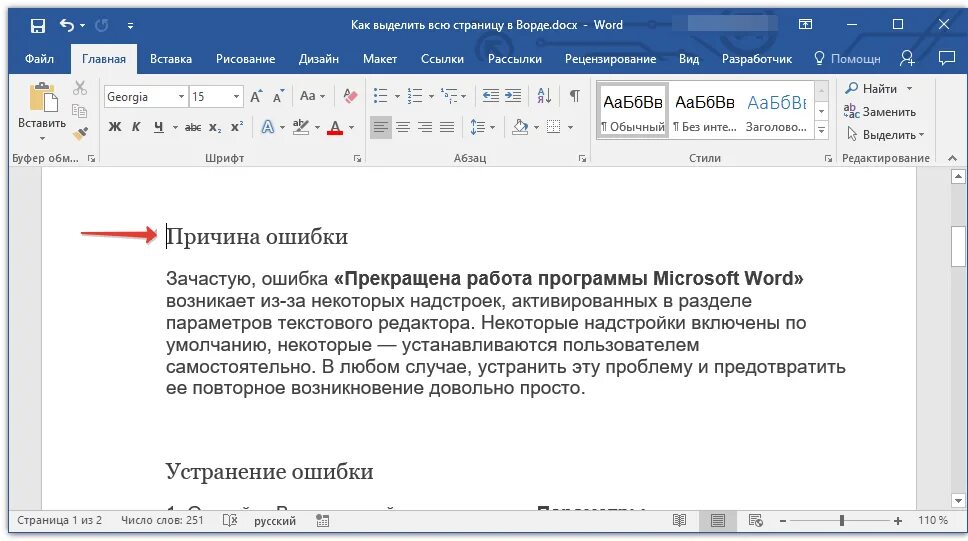Click the Вставить paste button
The image size is (968, 541).
(42, 111)
